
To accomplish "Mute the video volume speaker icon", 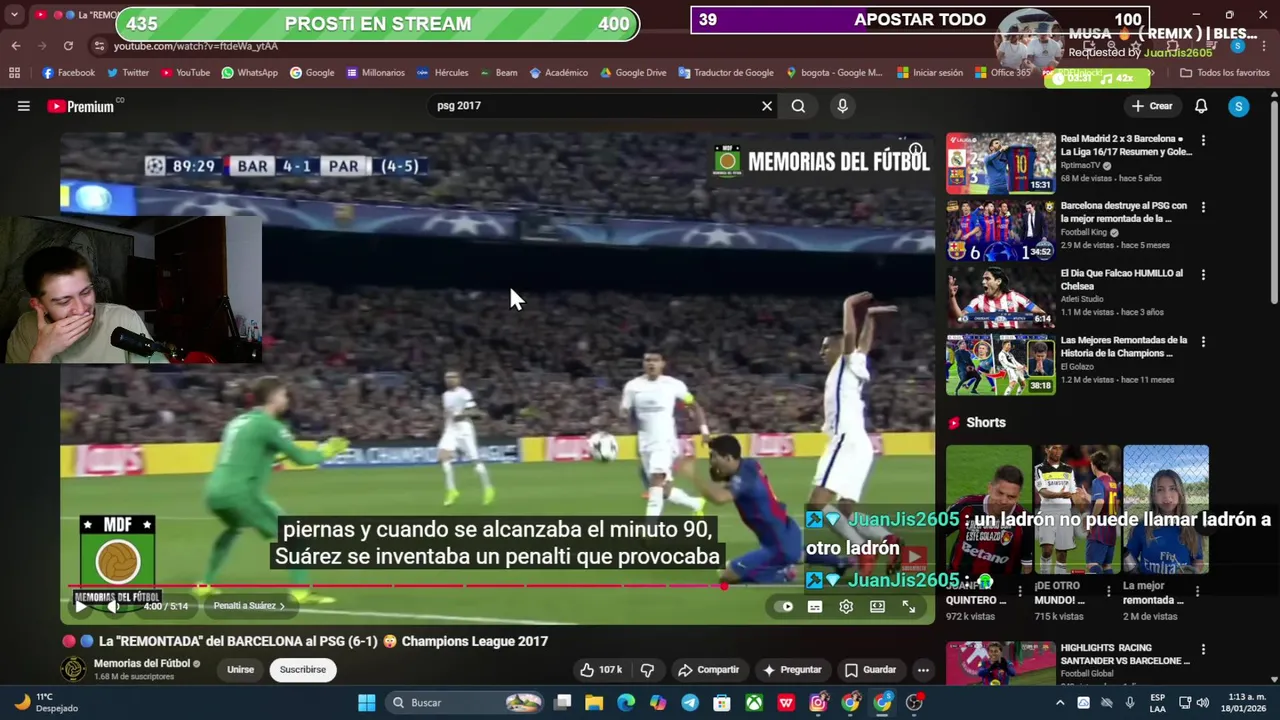I will point(113,606).
